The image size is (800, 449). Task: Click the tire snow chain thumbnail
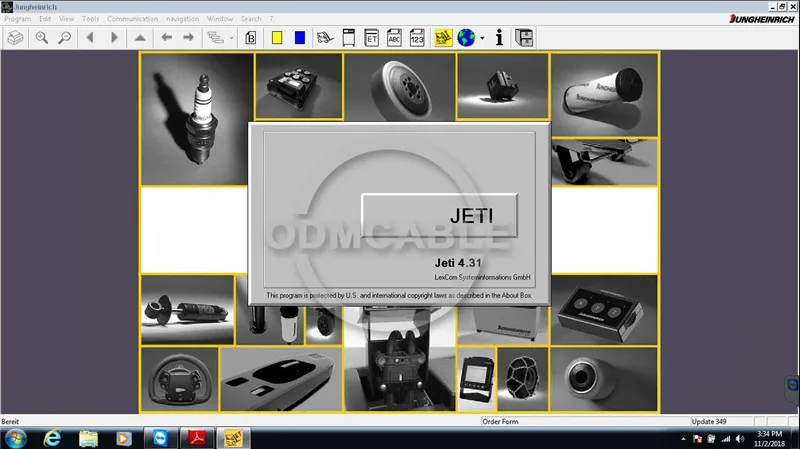522,379
